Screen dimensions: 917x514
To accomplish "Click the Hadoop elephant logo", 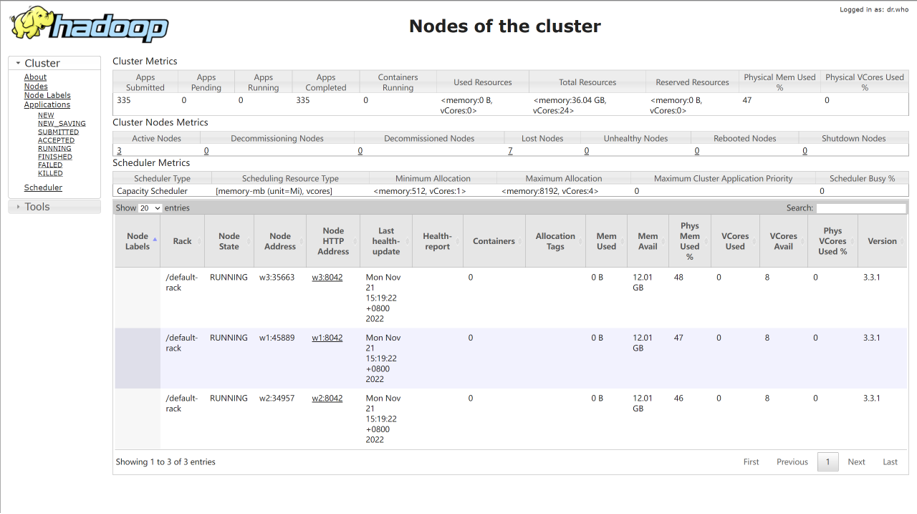I will pyautogui.click(x=89, y=25).
